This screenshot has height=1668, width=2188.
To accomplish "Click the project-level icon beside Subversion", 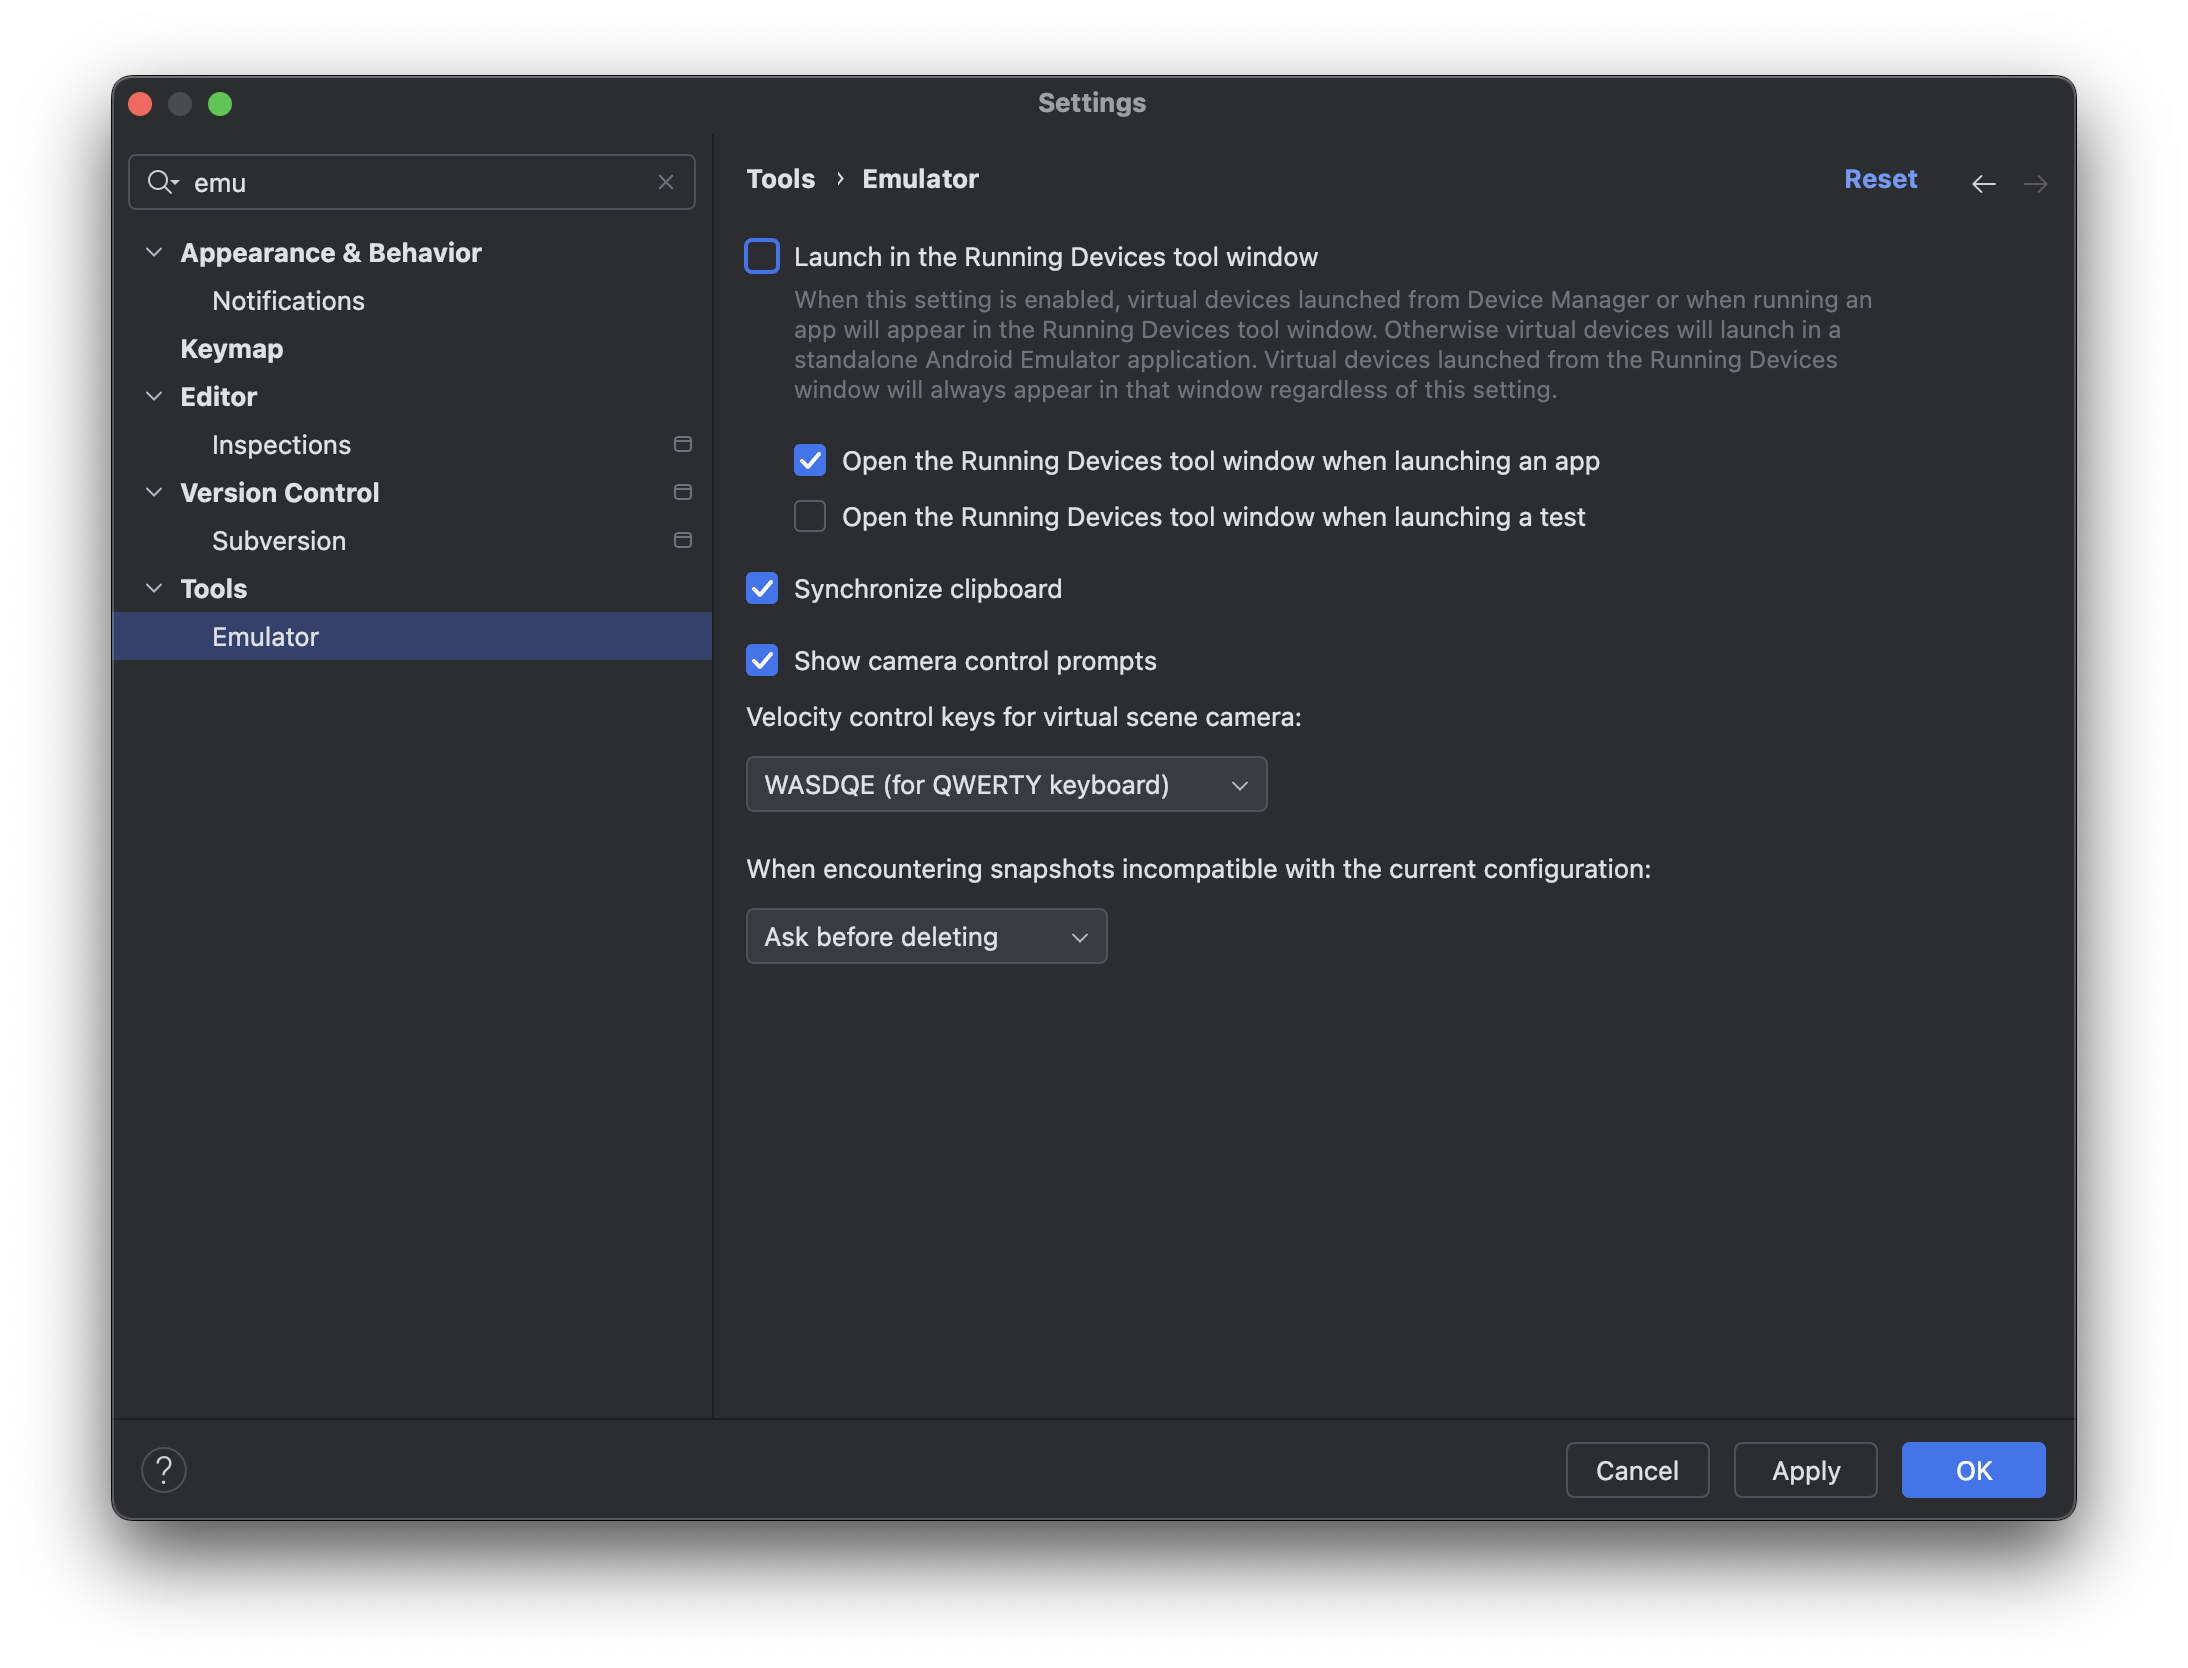I will pos(683,540).
